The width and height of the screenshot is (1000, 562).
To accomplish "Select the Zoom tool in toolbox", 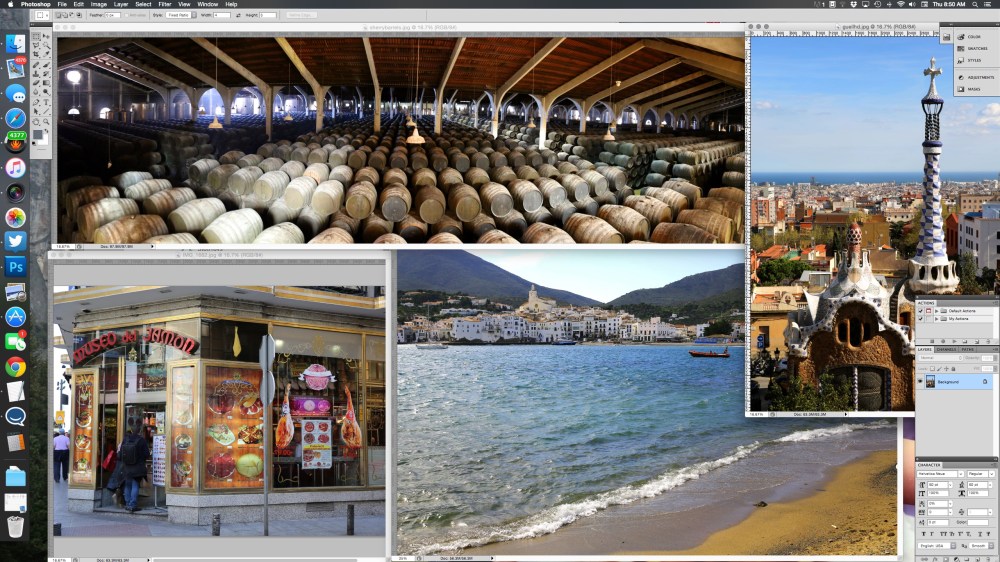I will tap(47, 121).
